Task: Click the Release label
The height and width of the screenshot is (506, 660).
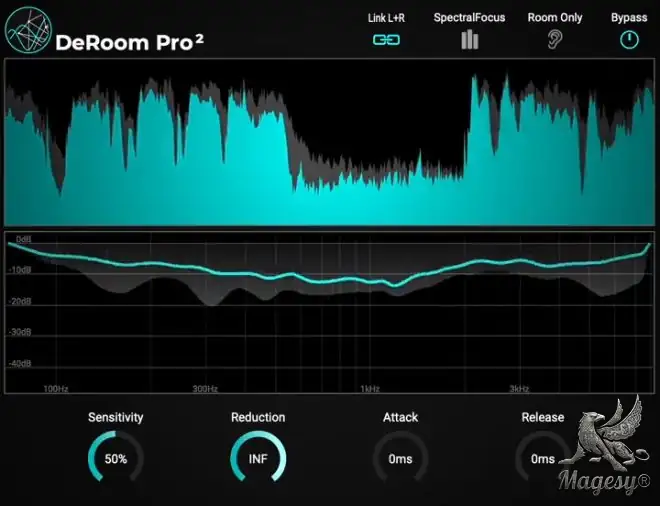Action: point(543,417)
